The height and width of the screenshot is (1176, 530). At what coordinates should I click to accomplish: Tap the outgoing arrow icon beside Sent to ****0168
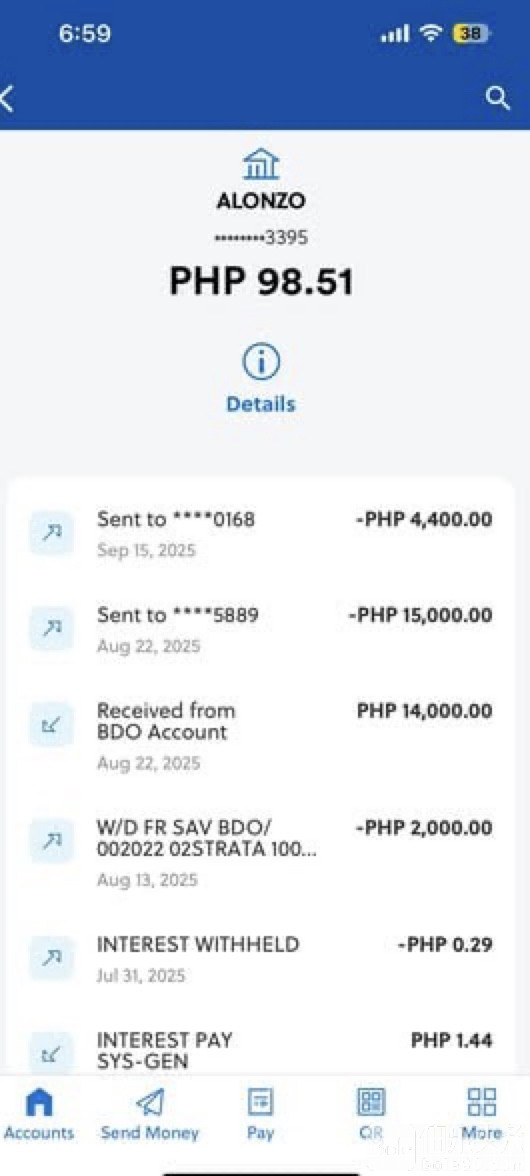(52, 532)
